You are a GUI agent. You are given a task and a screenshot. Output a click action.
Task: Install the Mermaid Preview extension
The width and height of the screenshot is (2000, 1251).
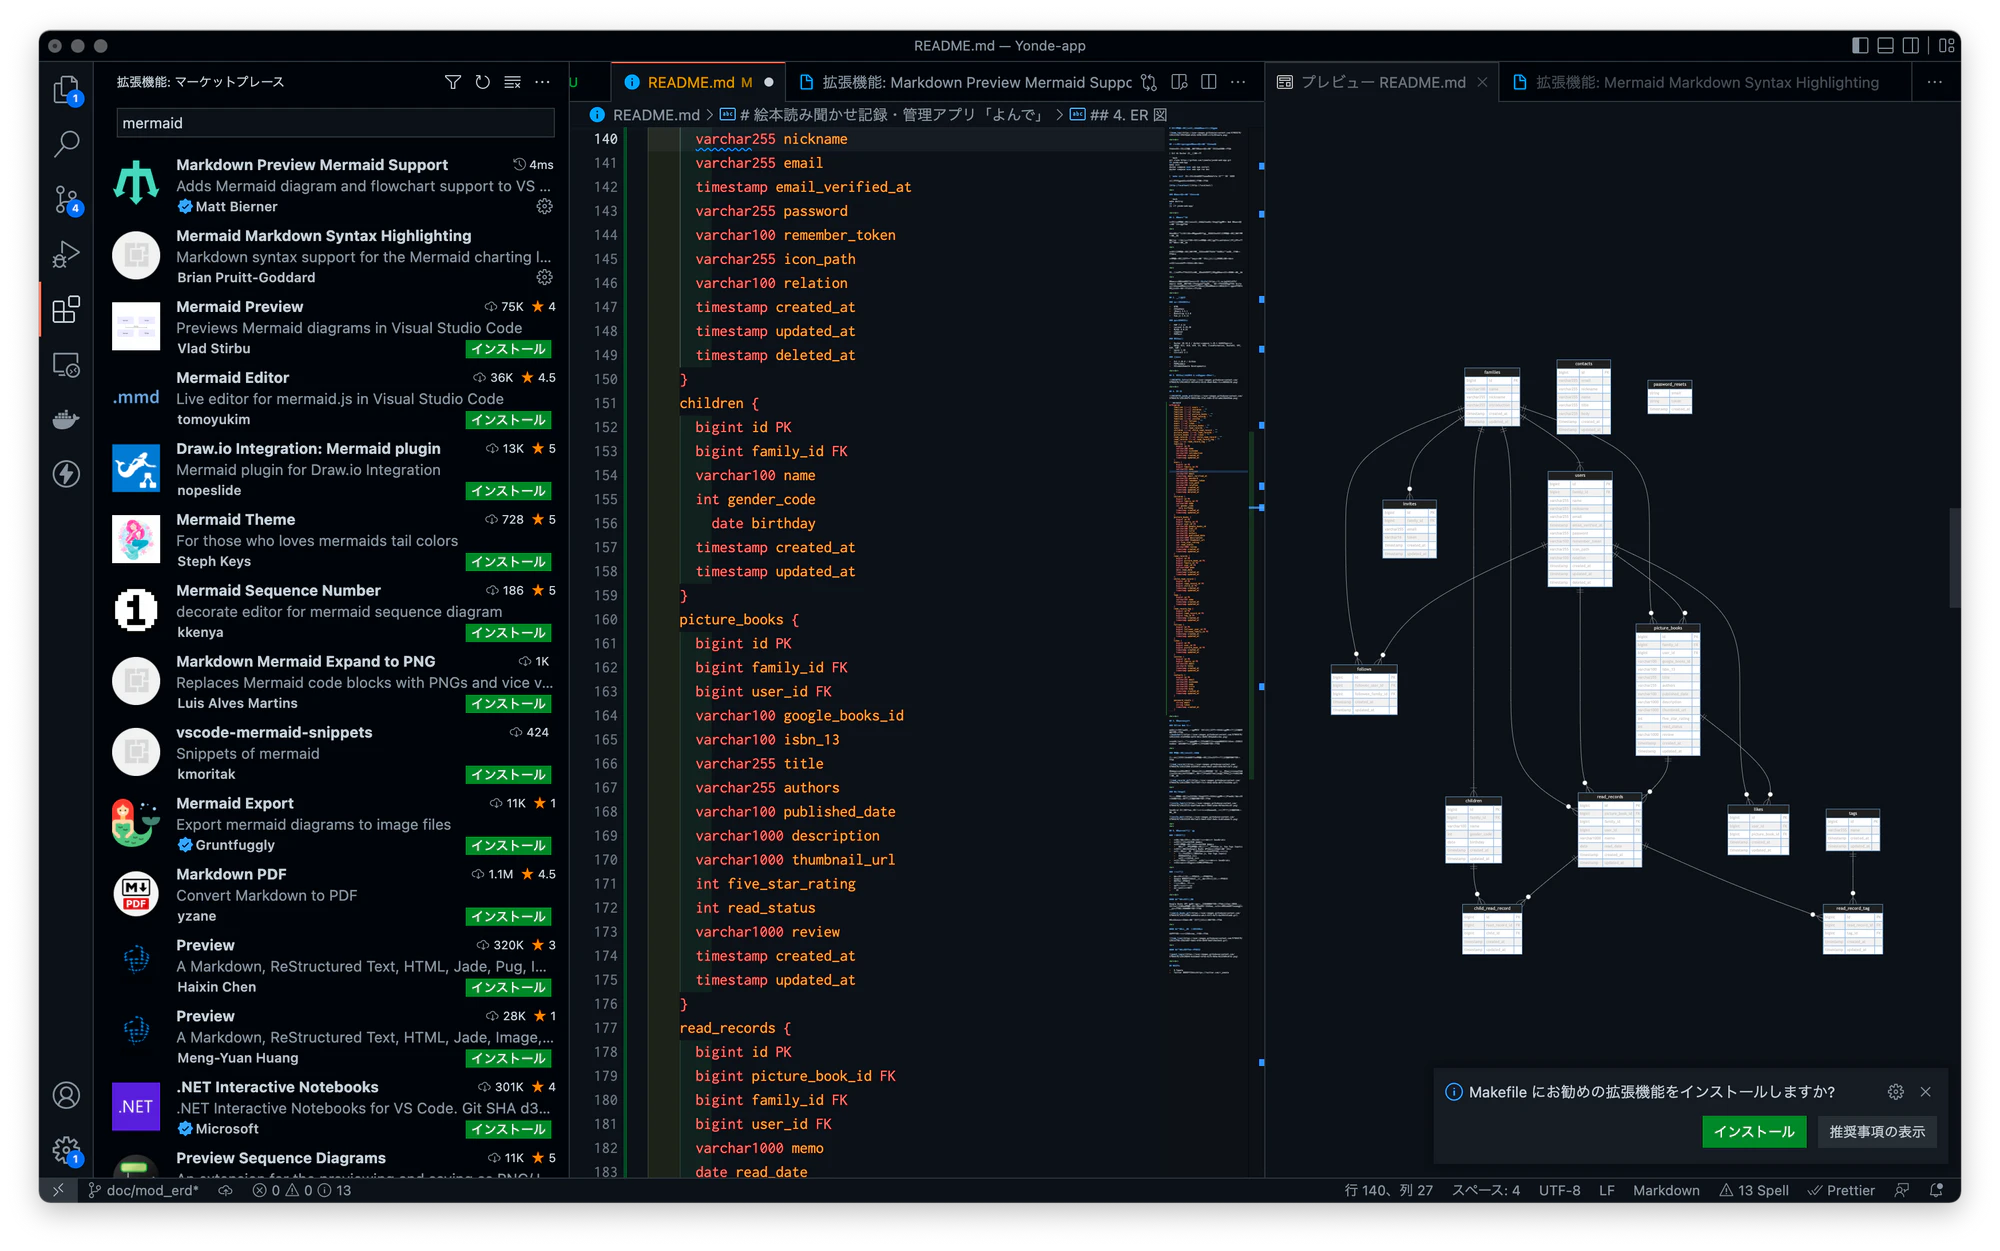coord(509,349)
